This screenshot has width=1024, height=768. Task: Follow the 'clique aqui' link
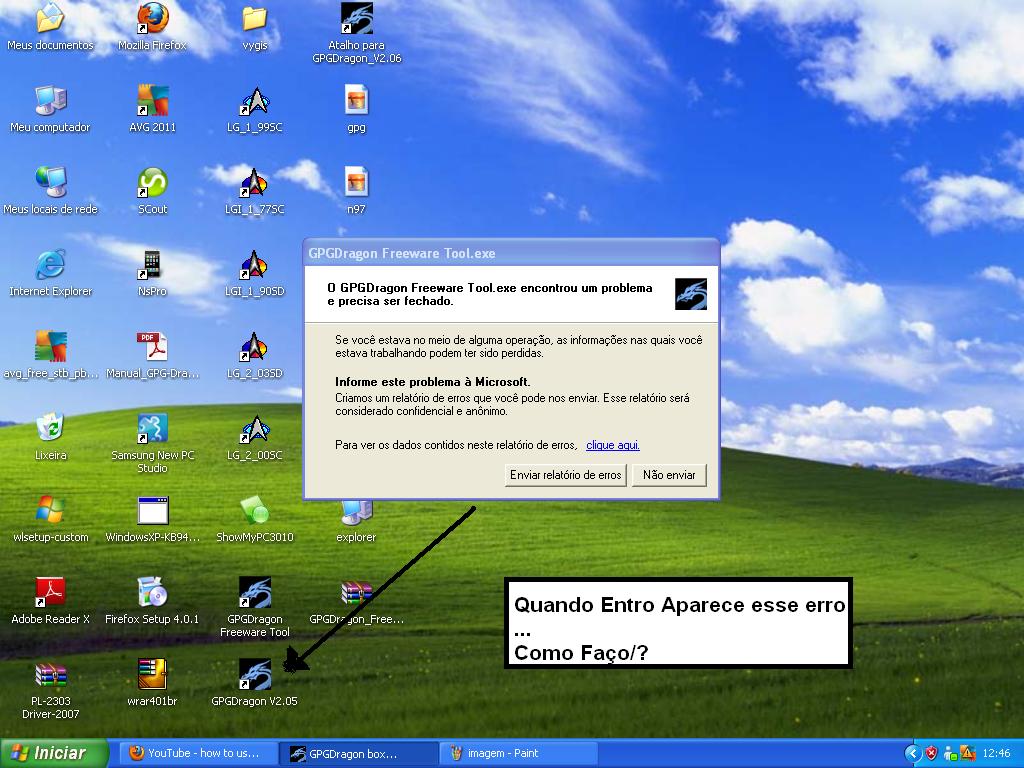point(613,445)
